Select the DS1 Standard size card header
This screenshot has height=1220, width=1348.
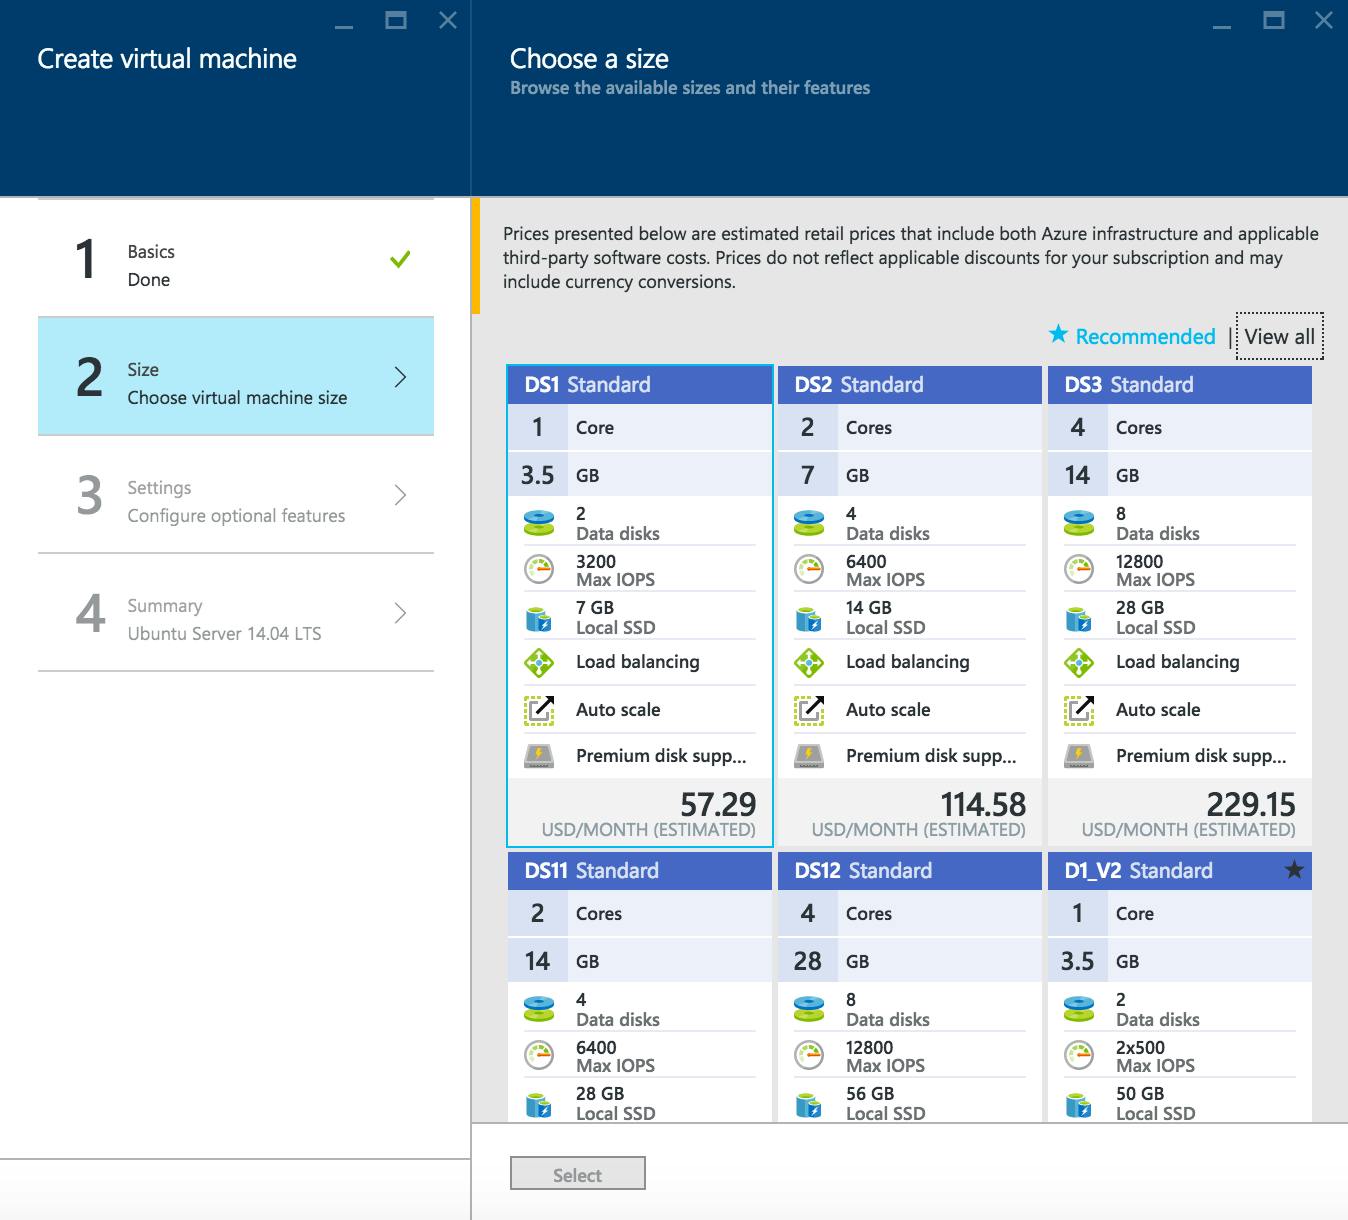click(x=640, y=385)
